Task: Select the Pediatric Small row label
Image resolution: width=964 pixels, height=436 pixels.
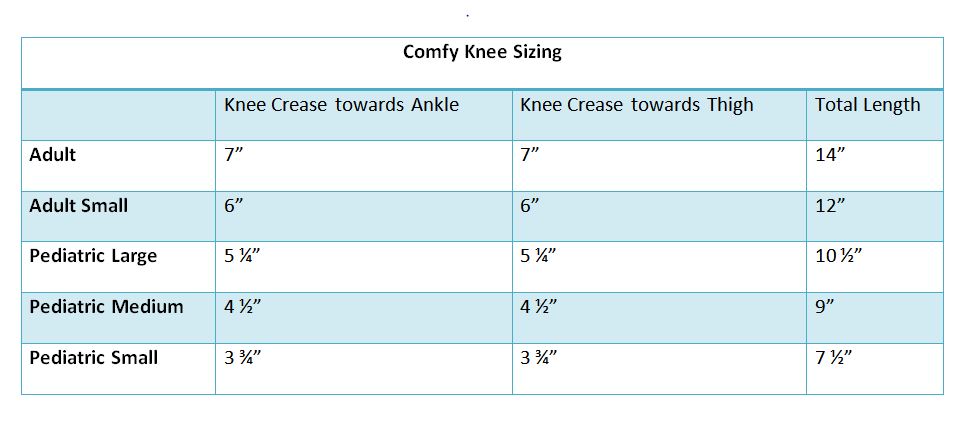Action: pos(94,357)
